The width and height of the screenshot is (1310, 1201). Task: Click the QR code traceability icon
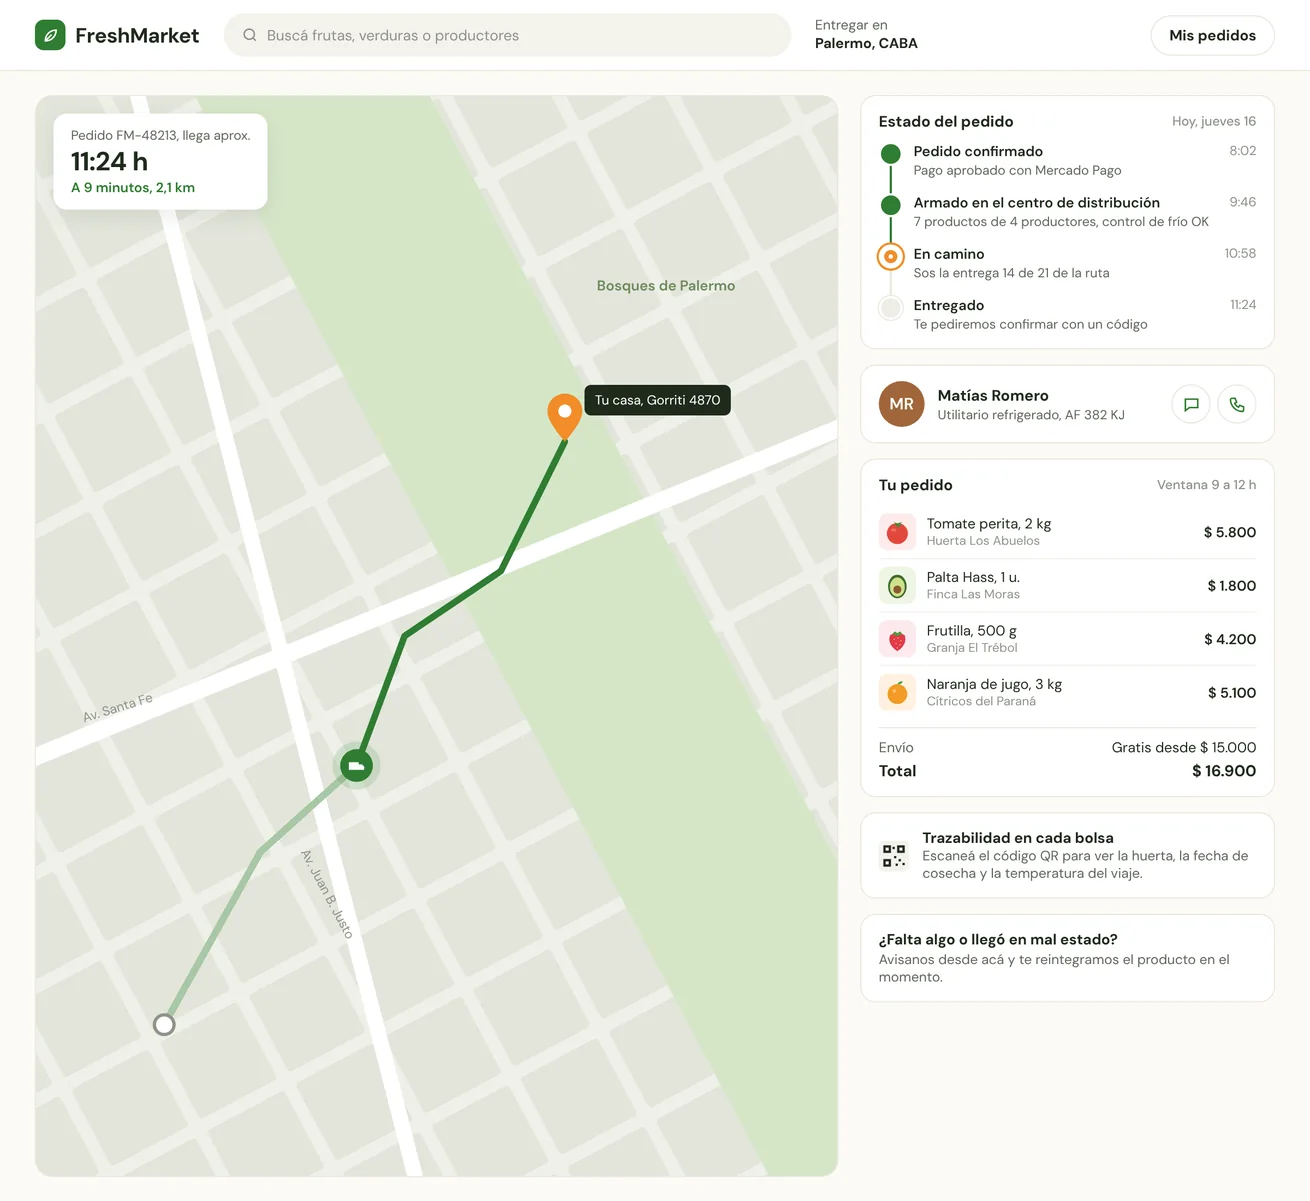click(x=894, y=856)
